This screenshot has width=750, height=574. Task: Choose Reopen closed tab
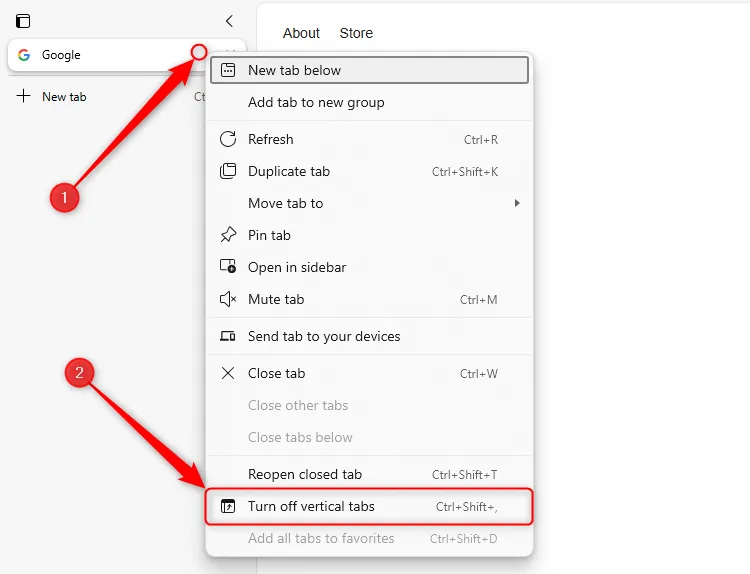[x=305, y=474]
